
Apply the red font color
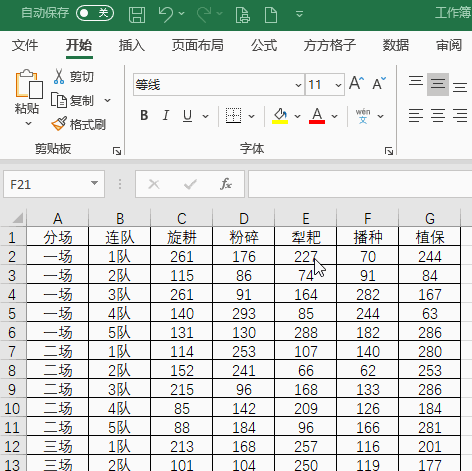click(x=317, y=116)
